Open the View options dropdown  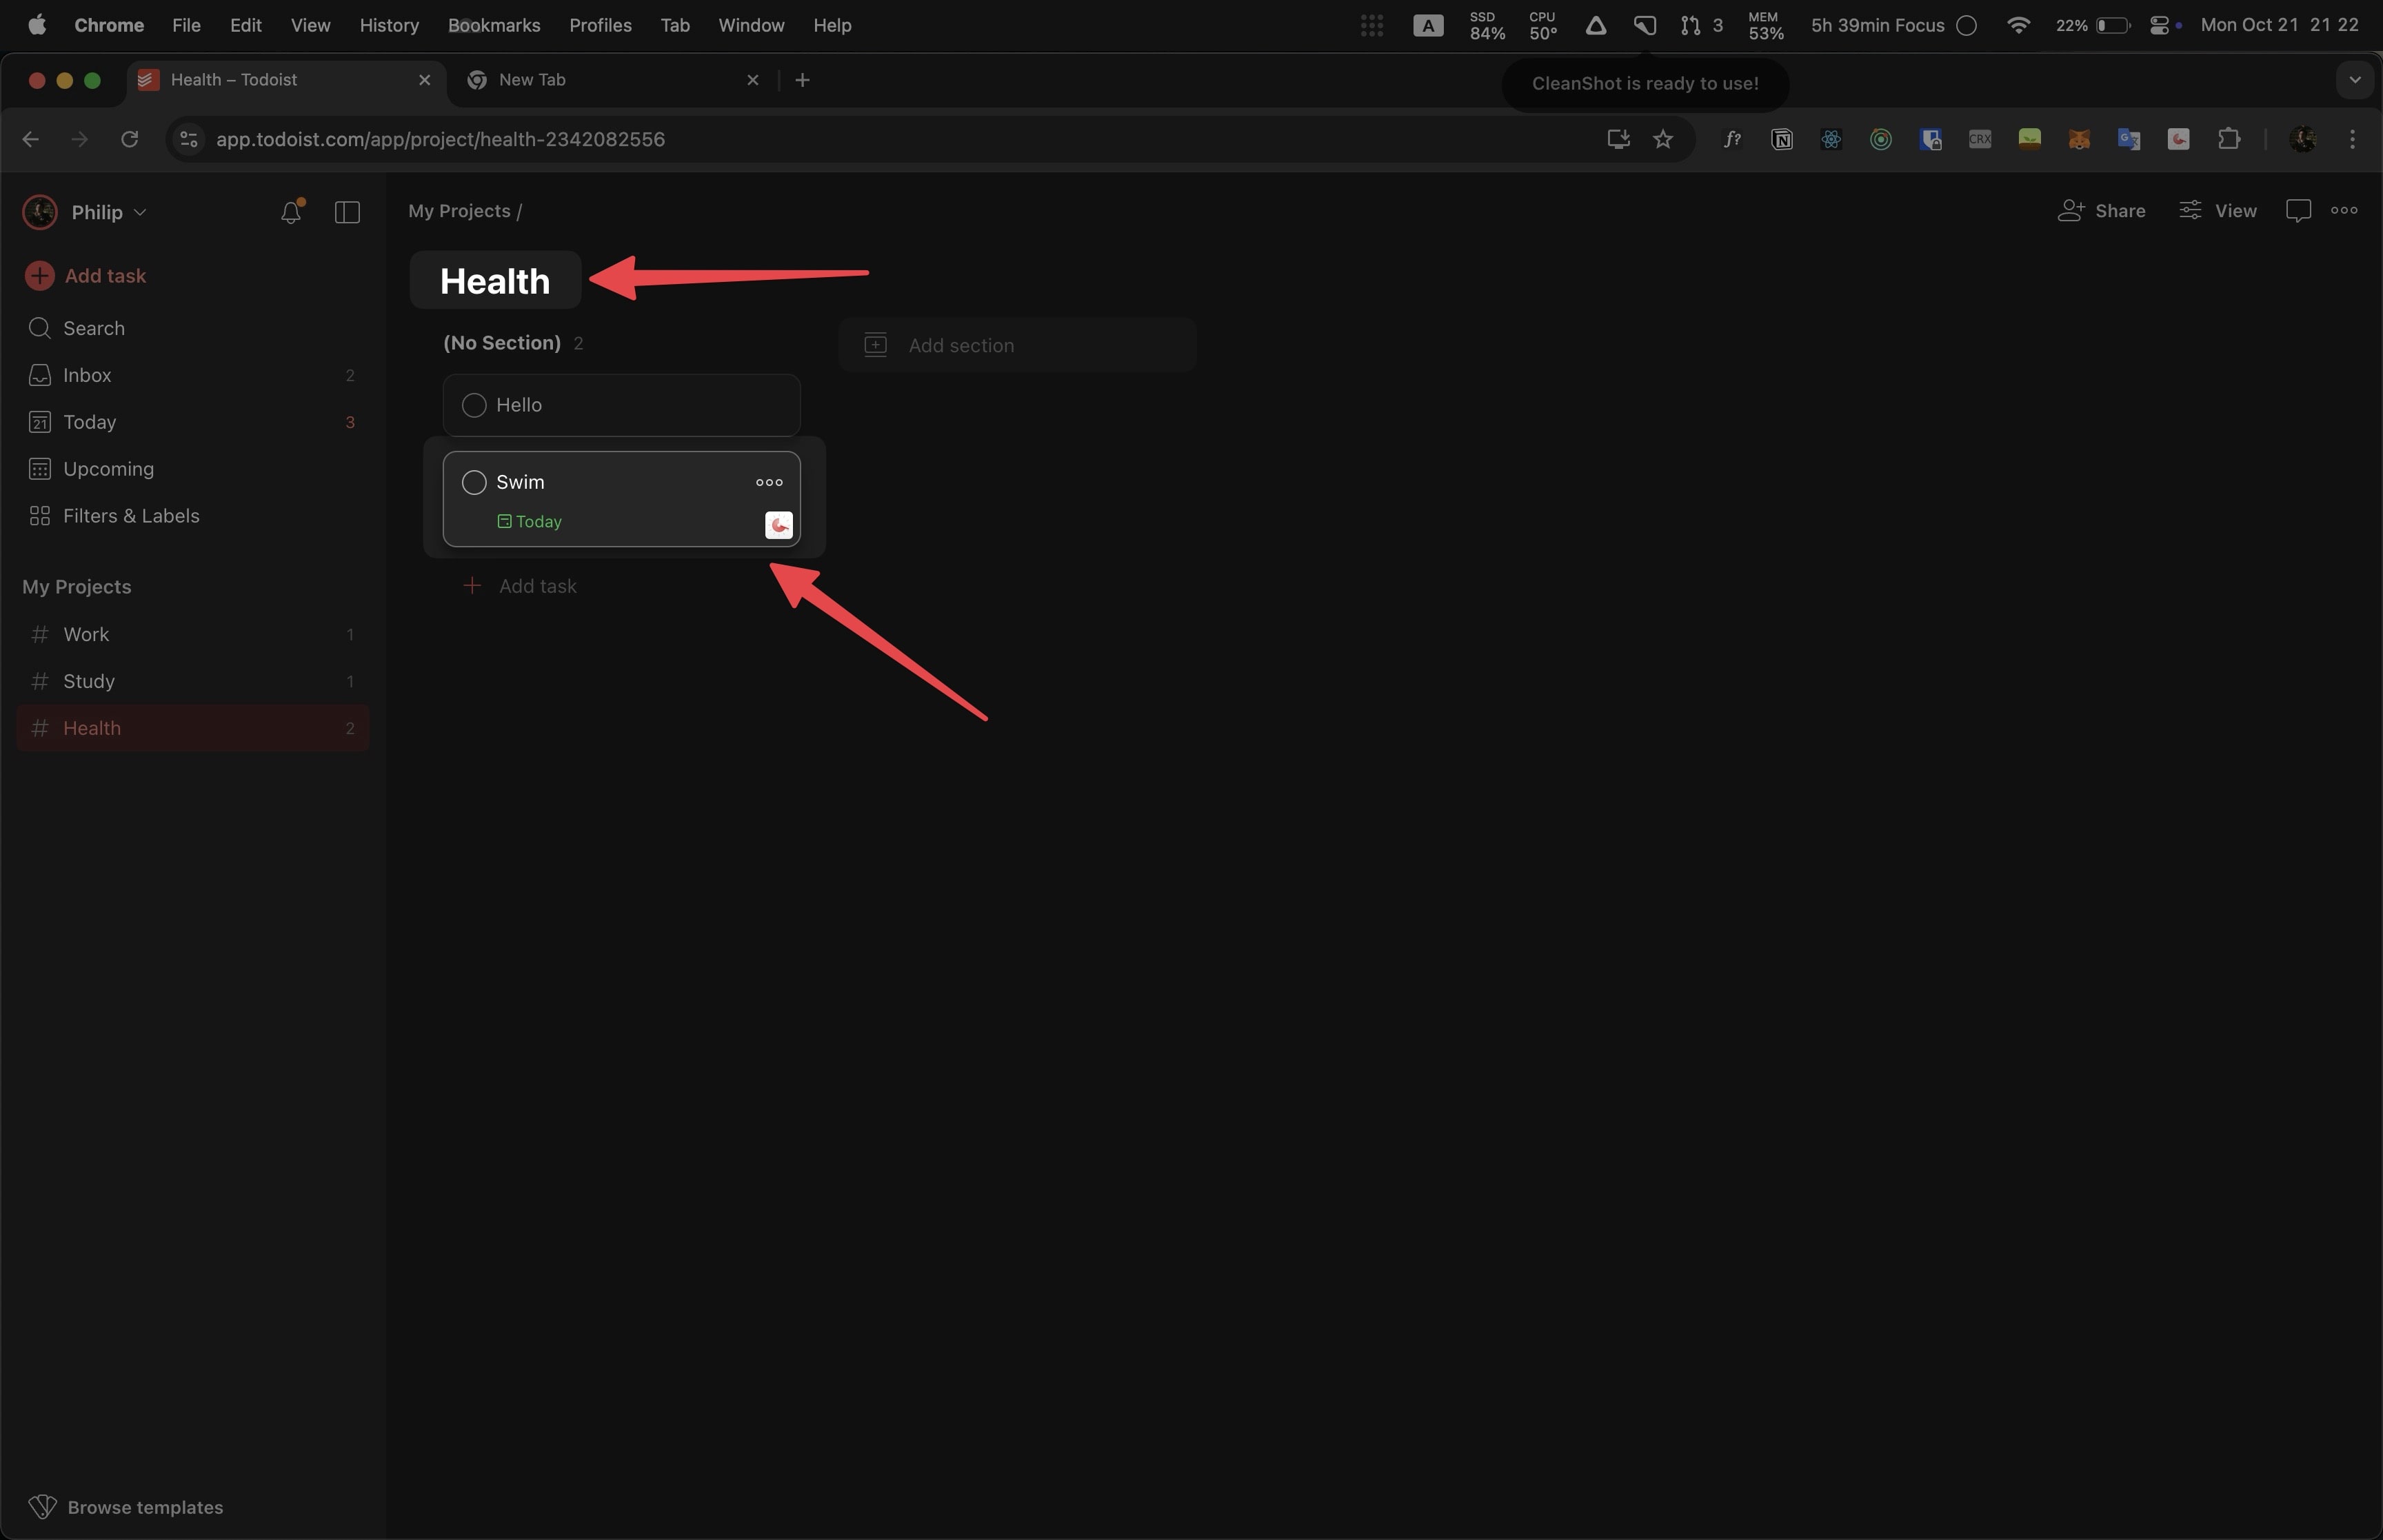pos(2218,211)
